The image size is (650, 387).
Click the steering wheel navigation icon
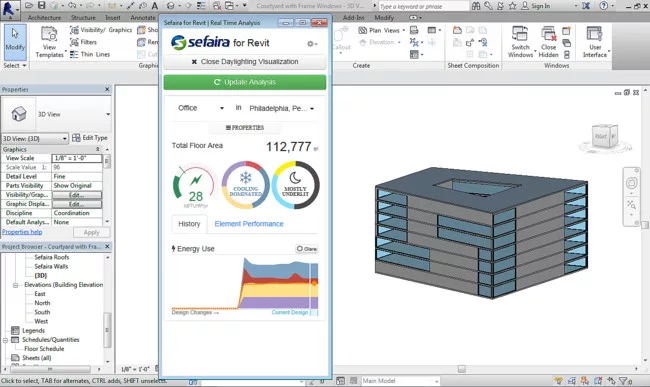pyautogui.click(x=631, y=183)
